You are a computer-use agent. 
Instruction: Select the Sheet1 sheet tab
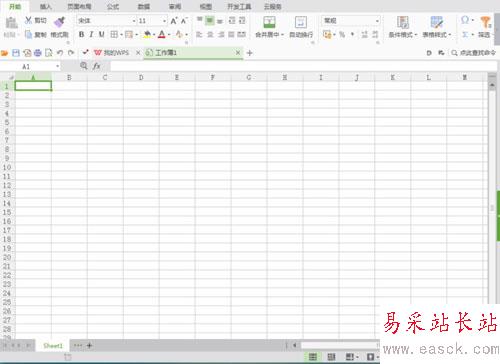click(x=53, y=346)
